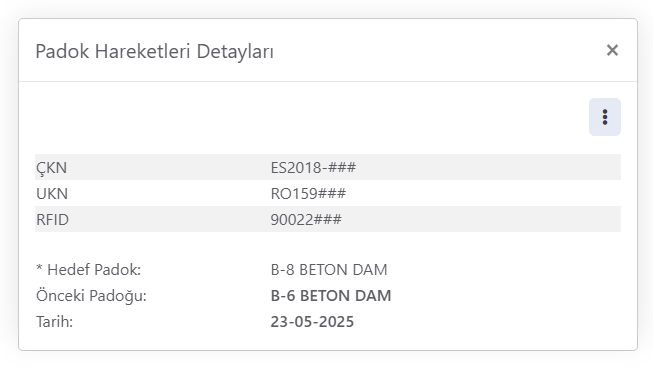Click the ÇKN value ES2018-###

(x=313, y=167)
